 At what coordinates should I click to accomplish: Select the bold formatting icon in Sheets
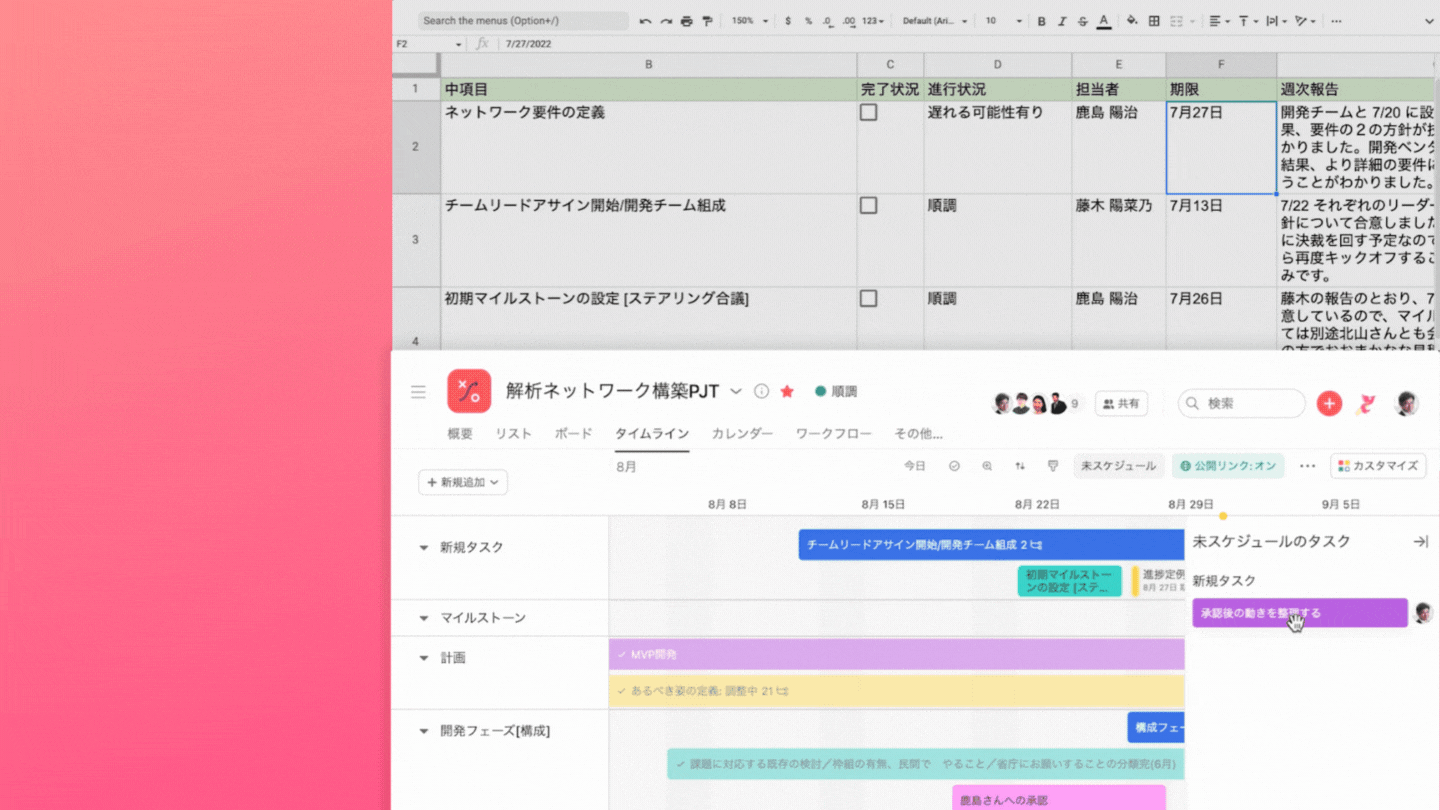(x=1042, y=21)
